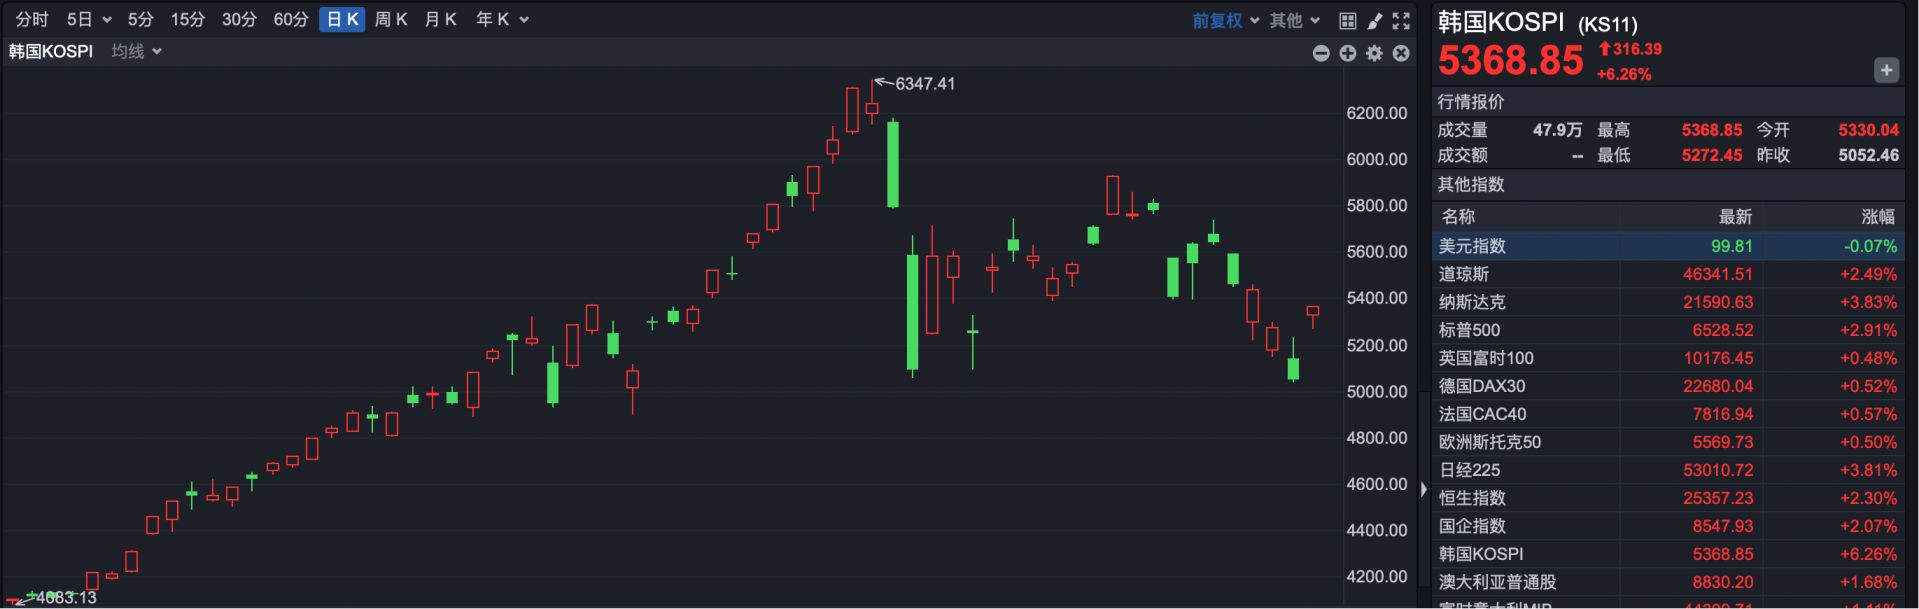Zoom in chart with the plus circle icon
Viewport: 1919px width, 609px height.
point(1348,53)
